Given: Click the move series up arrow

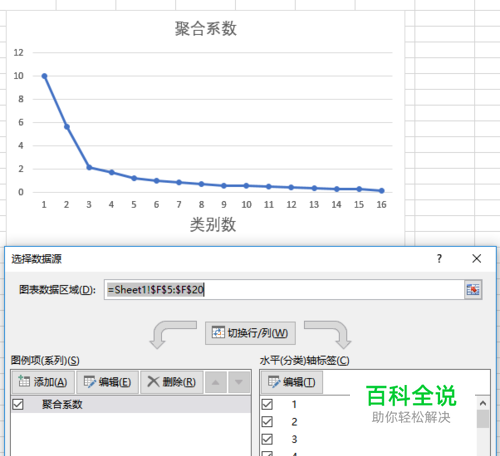Looking at the screenshot, I should point(216,382).
